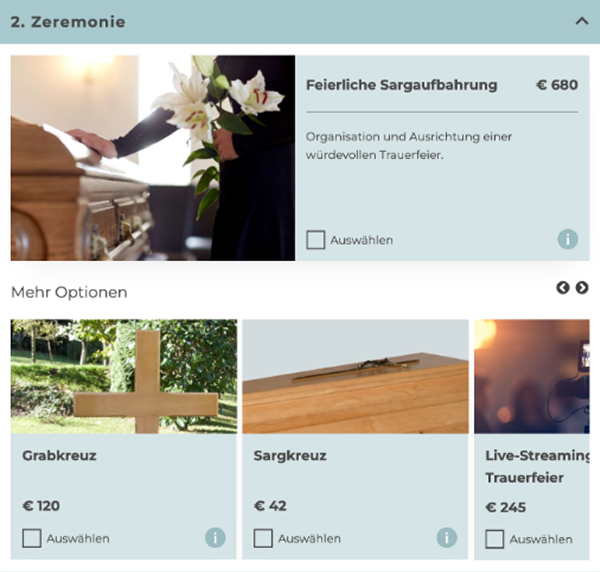
Task: Click the Sargkreuz coffin image
Action: coord(355,376)
